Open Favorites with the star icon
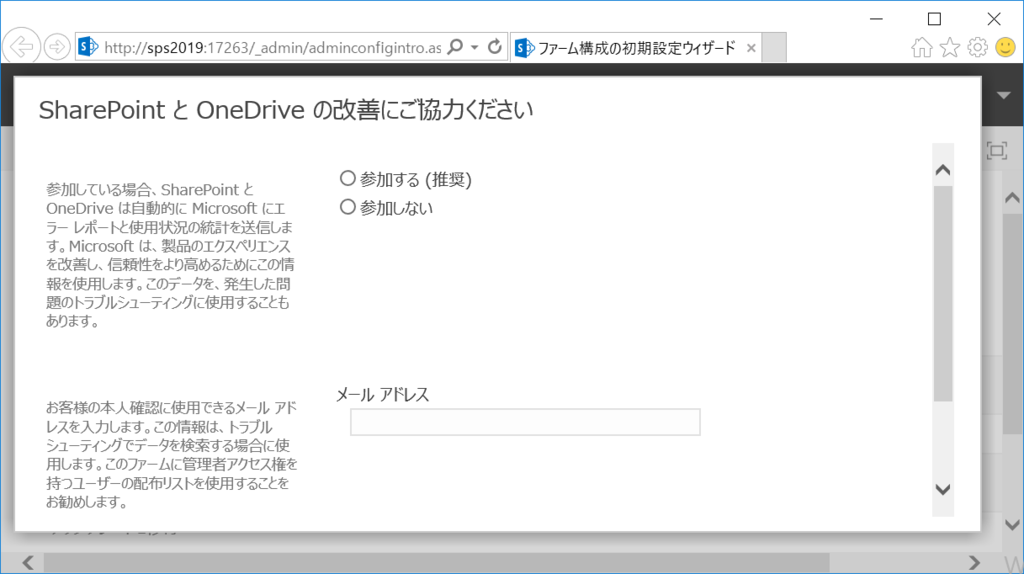The width and height of the screenshot is (1024, 574). 950,47
